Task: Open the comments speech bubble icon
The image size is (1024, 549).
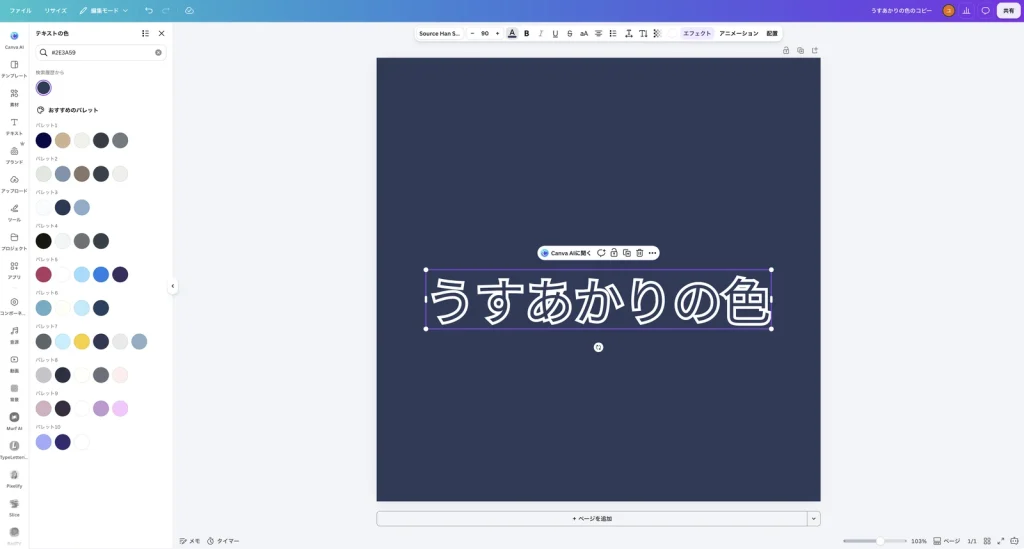Action: point(985,10)
